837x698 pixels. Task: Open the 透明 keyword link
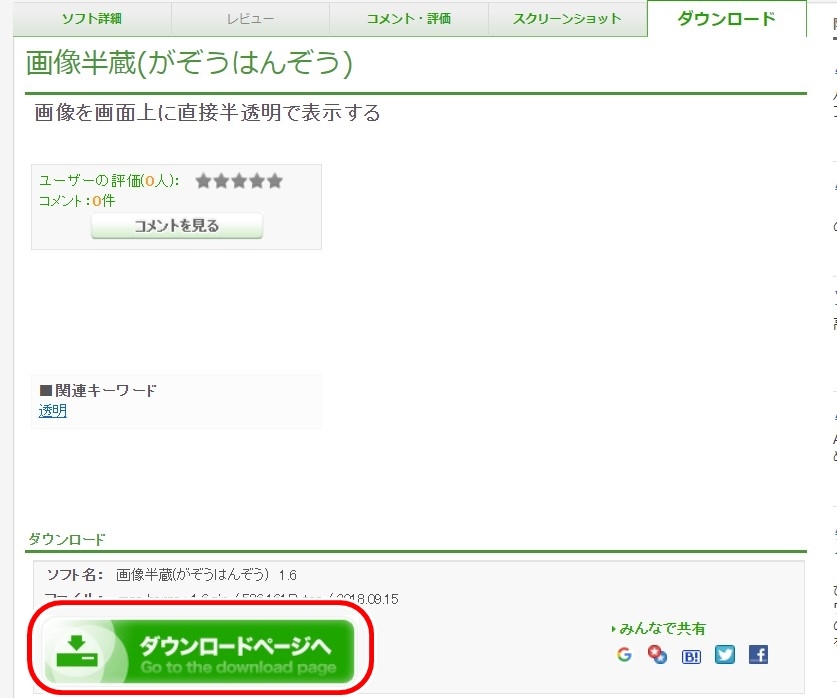tap(53, 411)
